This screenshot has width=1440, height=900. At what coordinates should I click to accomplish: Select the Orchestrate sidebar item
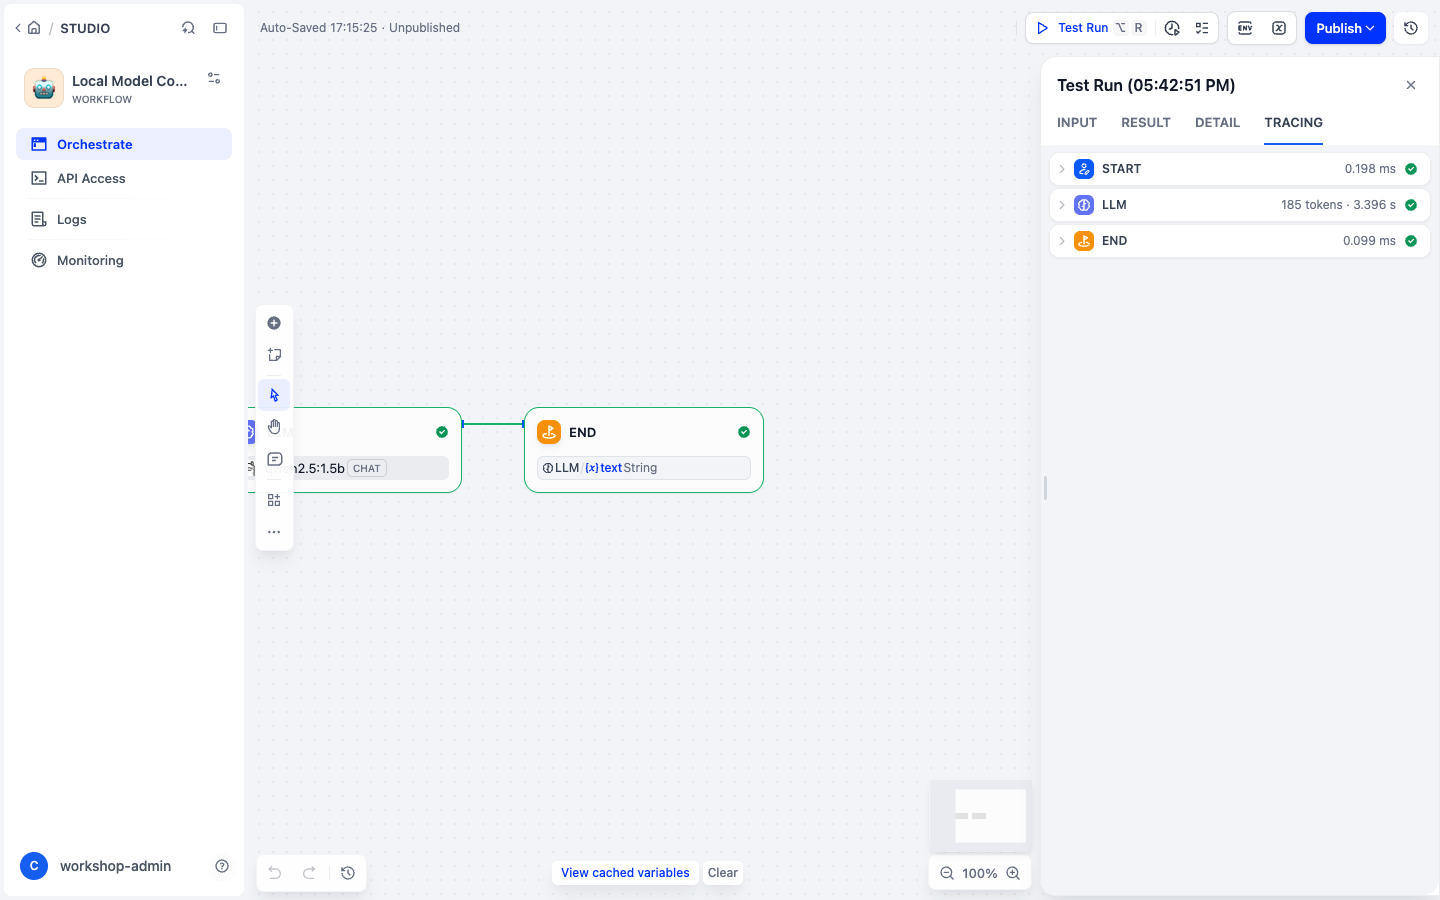[x=124, y=144]
